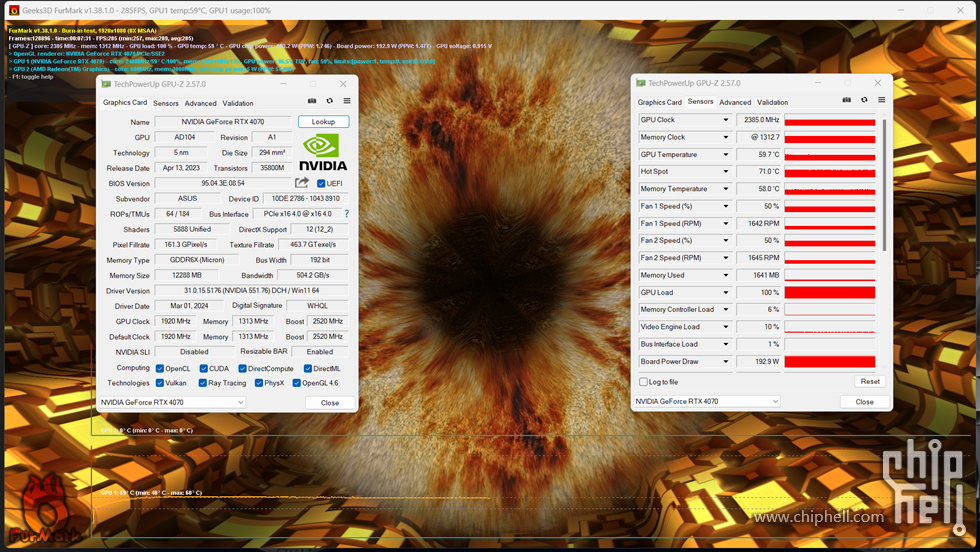980x552 pixels.
Task: Open the GPU selector dropdown in Sensors window
Action: click(707, 401)
